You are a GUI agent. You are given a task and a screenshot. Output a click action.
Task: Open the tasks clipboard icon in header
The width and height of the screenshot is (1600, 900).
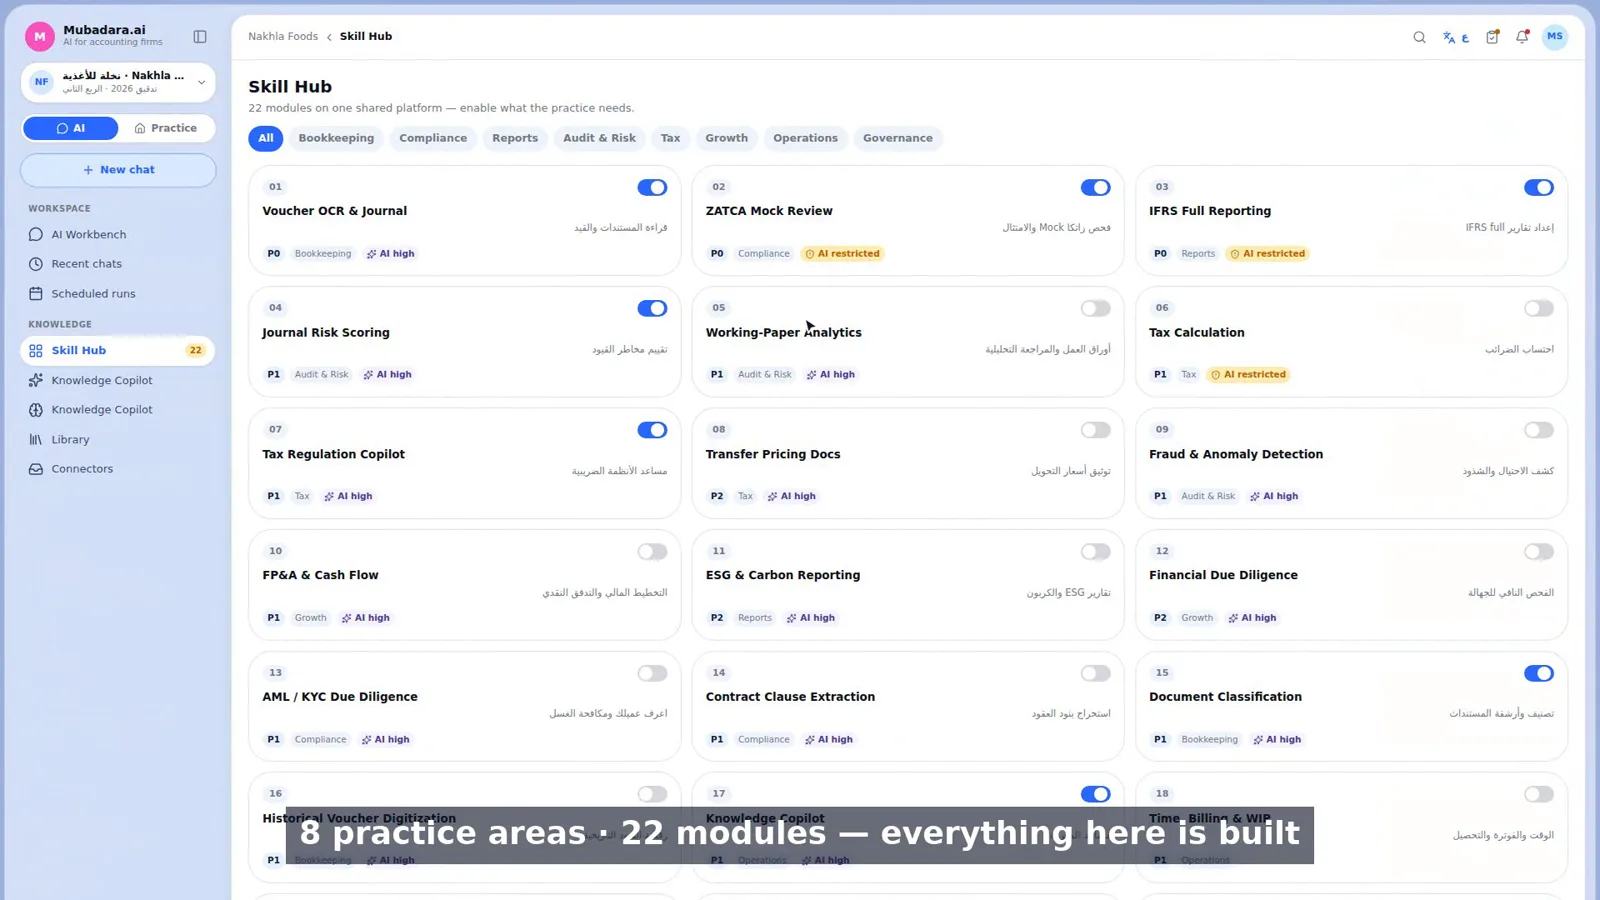(x=1492, y=37)
